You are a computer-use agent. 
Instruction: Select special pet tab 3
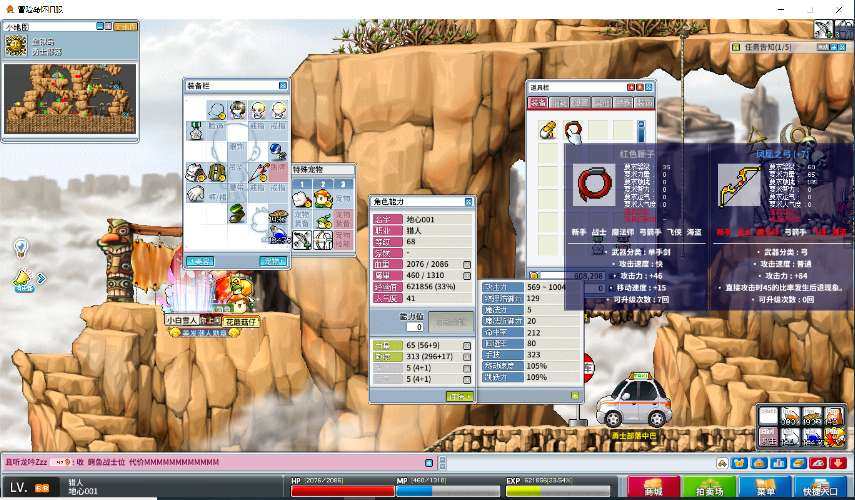(x=343, y=184)
